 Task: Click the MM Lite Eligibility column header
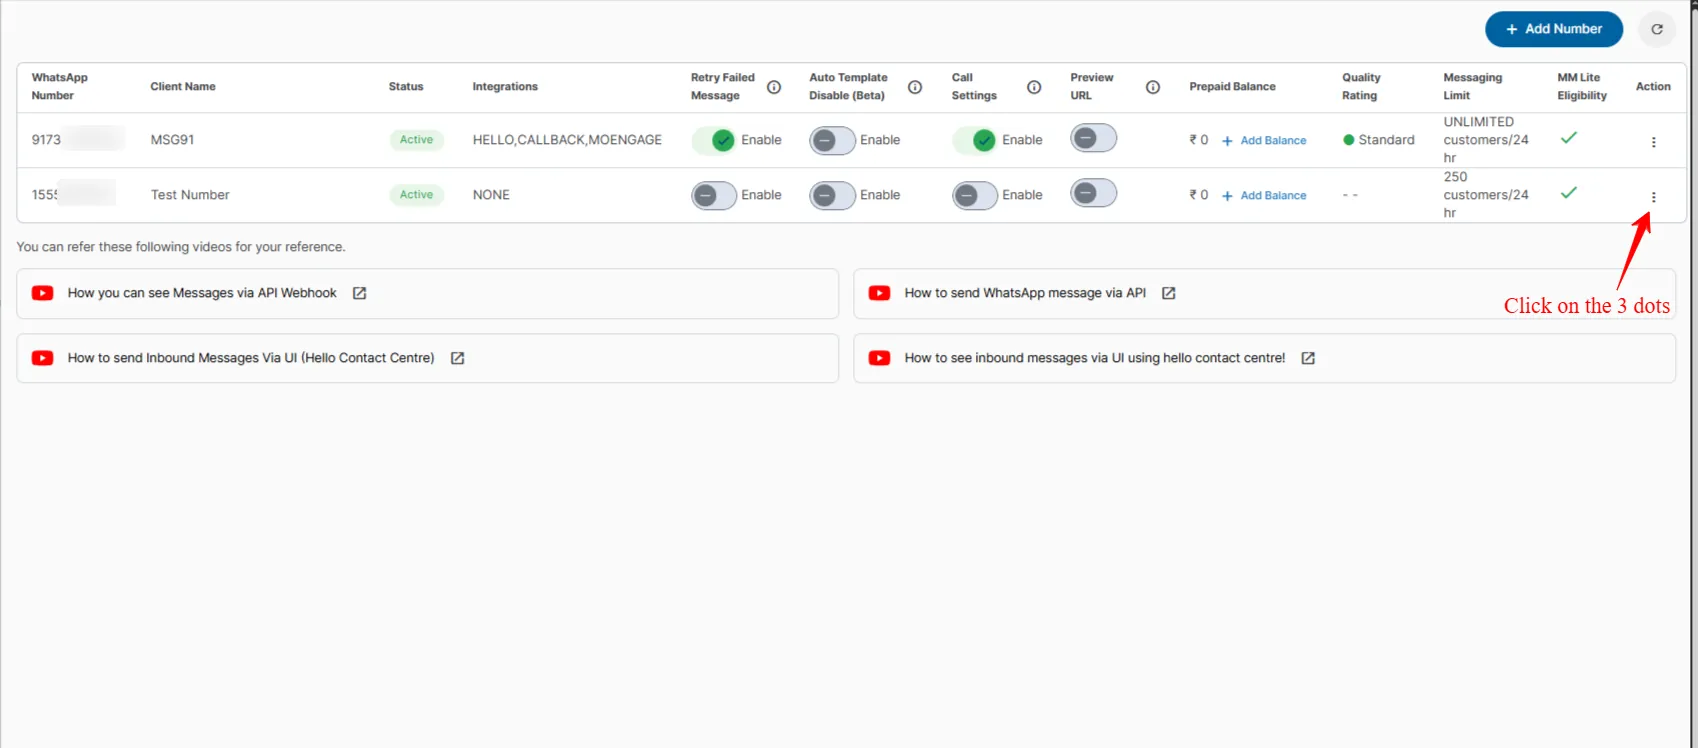[x=1582, y=87]
